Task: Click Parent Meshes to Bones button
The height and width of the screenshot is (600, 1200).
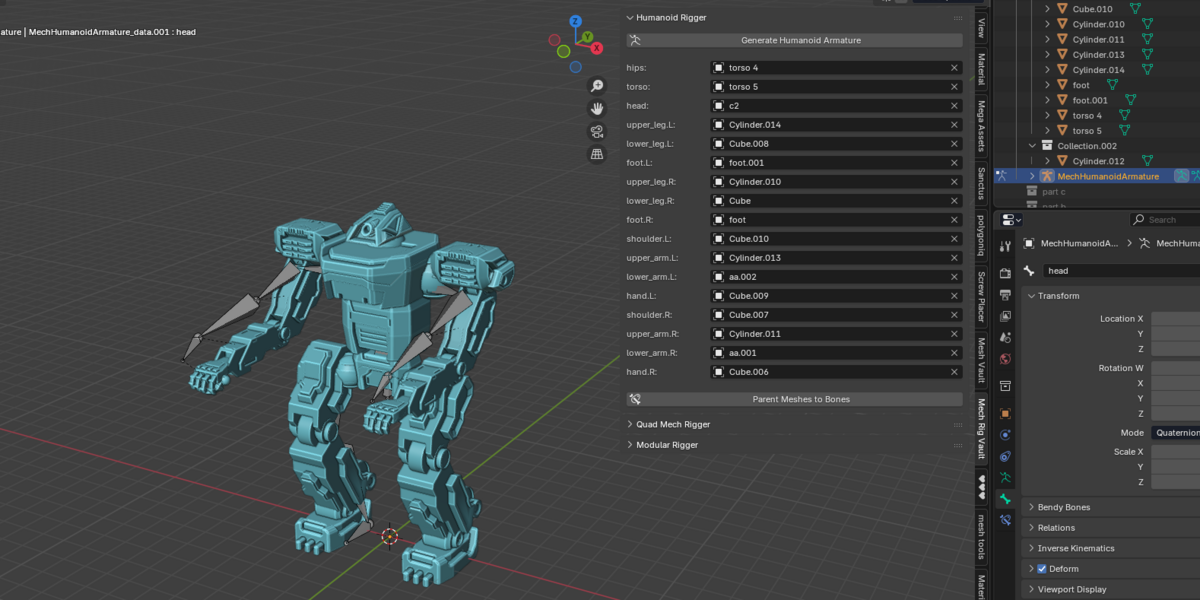Action: (x=795, y=399)
